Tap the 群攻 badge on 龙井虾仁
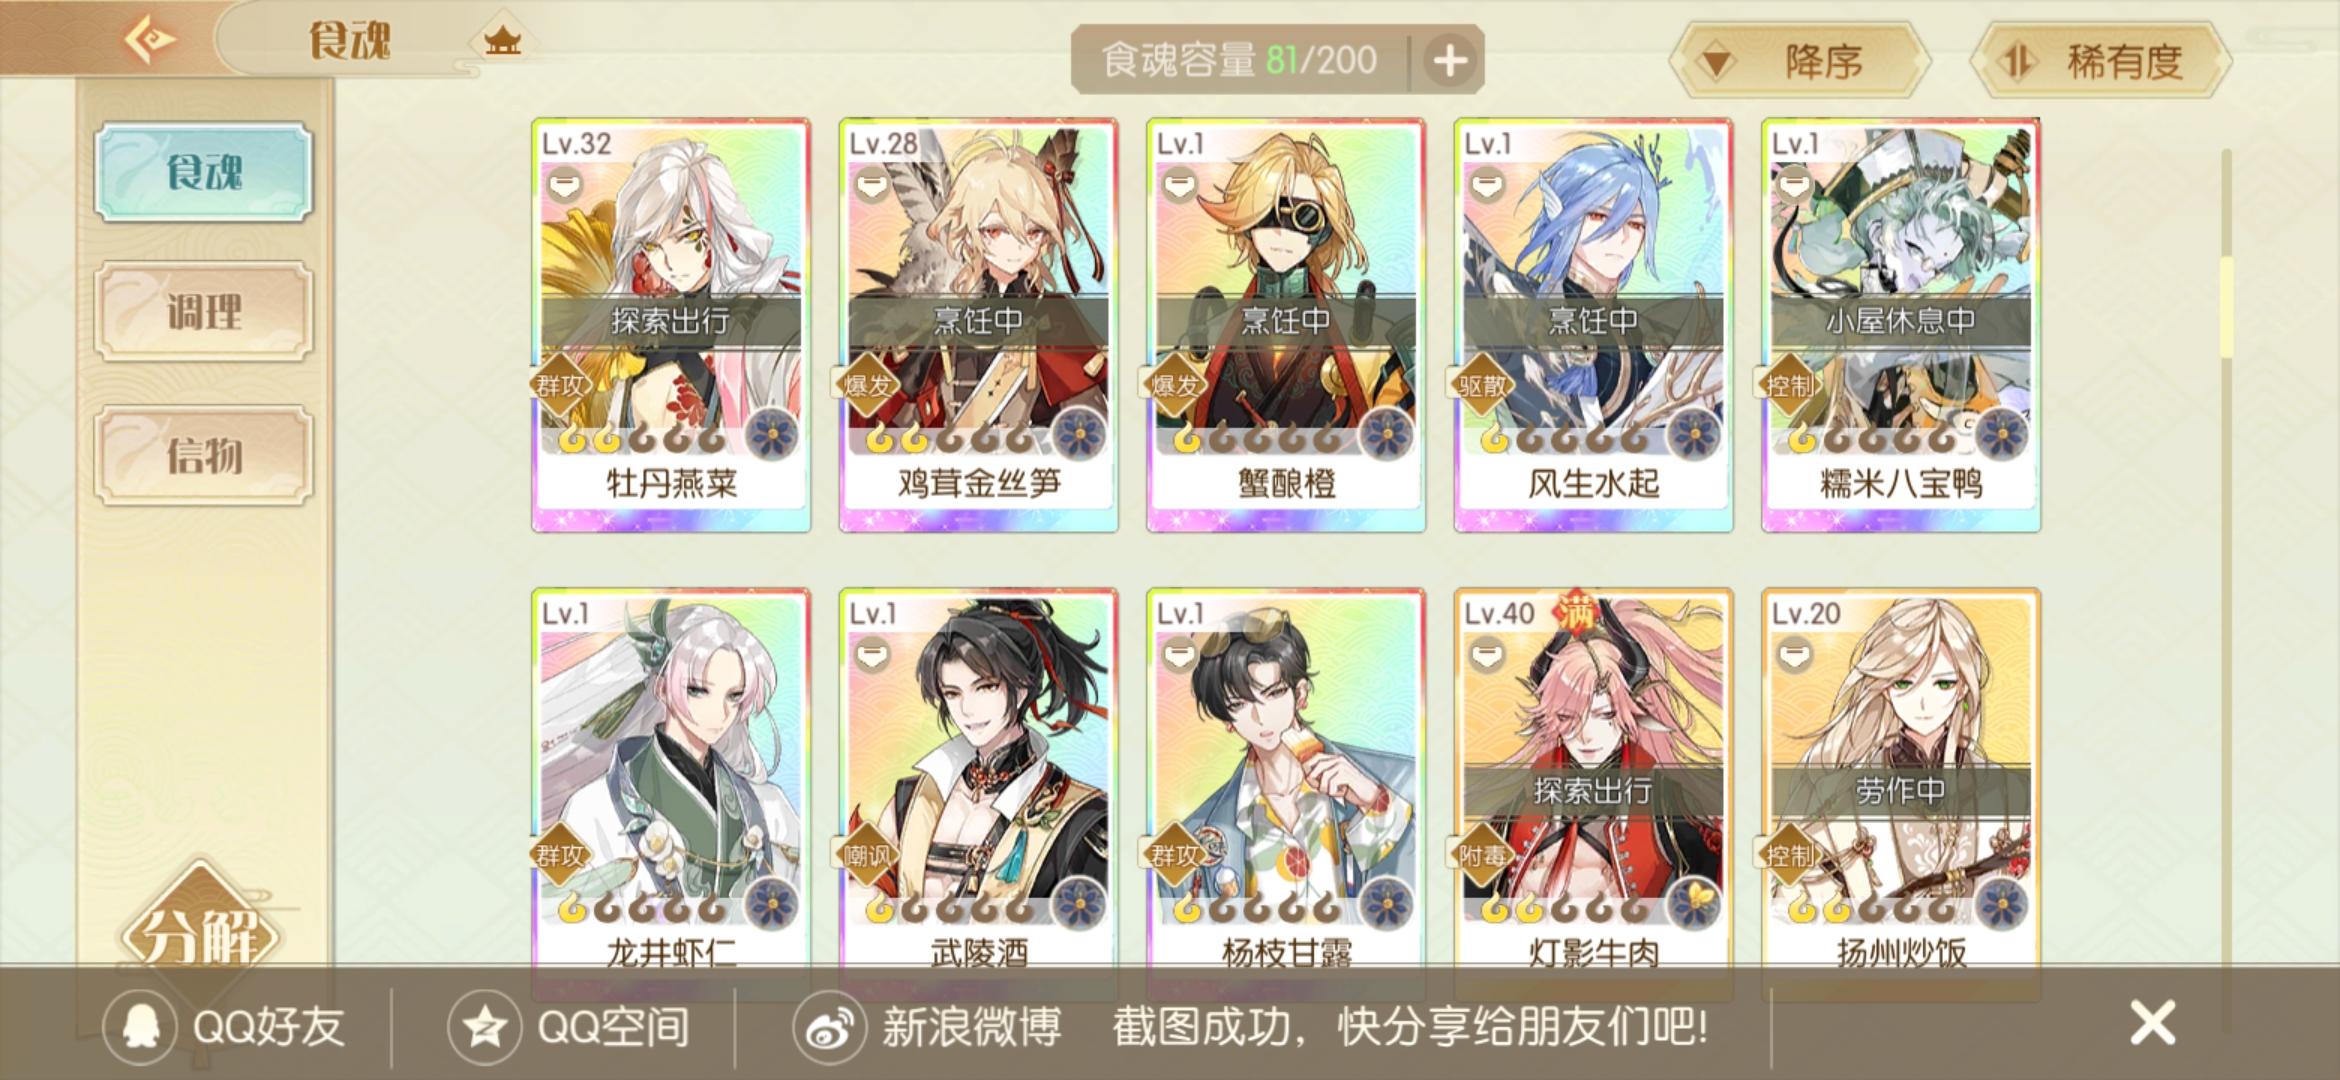This screenshot has height=1080, width=2340. 560,855
